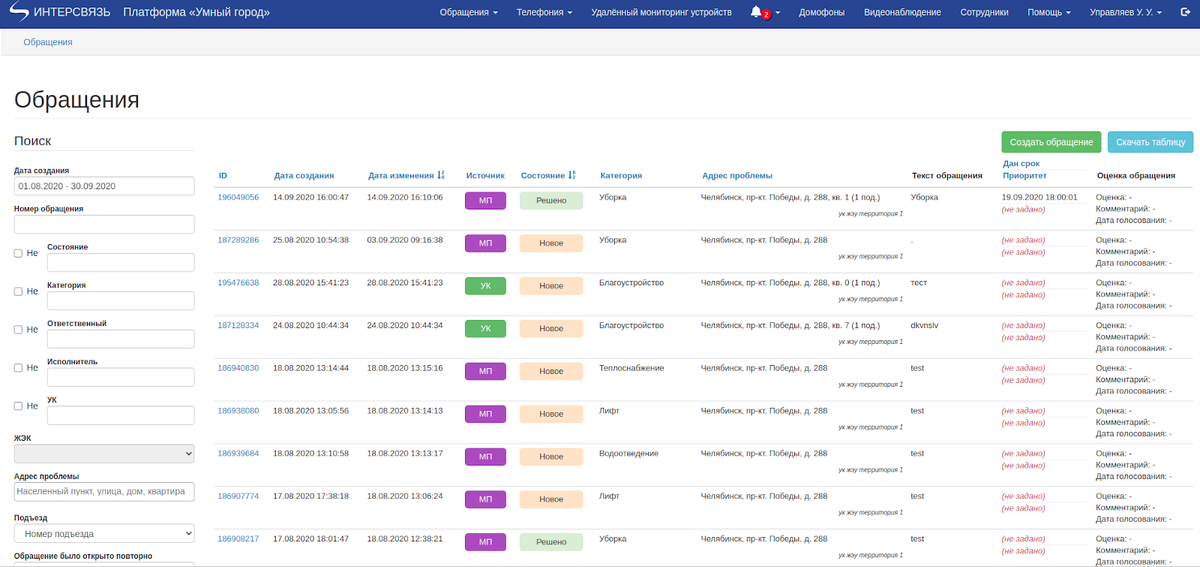Image resolution: width=1200 pixels, height=567 pixels.
Task: Go to Домофоны section
Action: pyautogui.click(x=822, y=13)
